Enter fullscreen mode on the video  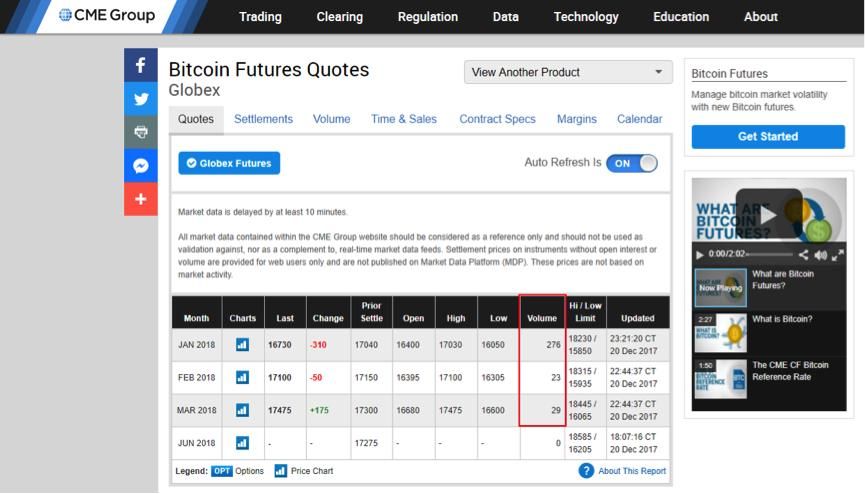click(838, 255)
